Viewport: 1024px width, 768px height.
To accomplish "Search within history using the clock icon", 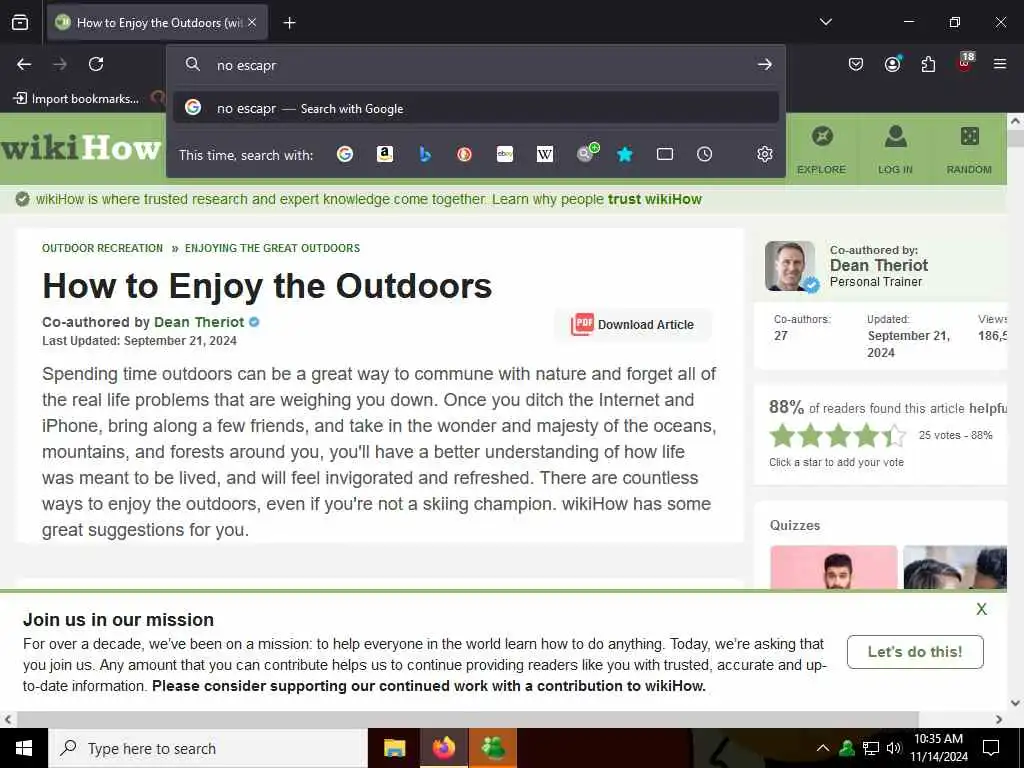I will [x=704, y=154].
